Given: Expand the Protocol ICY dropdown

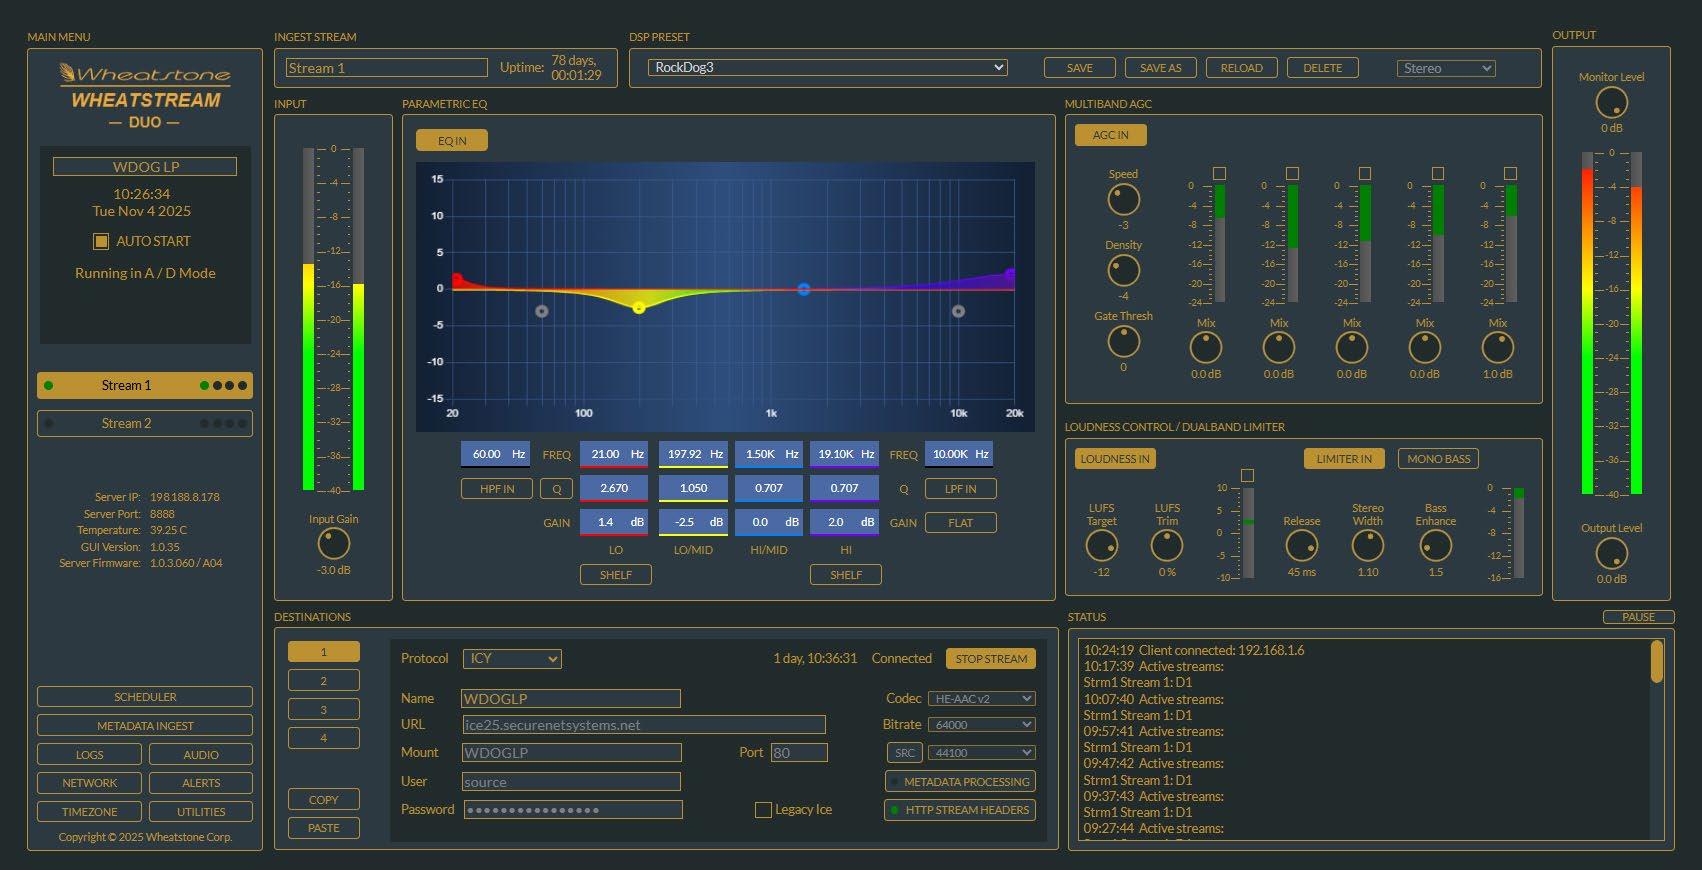Looking at the screenshot, I should pyautogui.click(x=512, y=659).
